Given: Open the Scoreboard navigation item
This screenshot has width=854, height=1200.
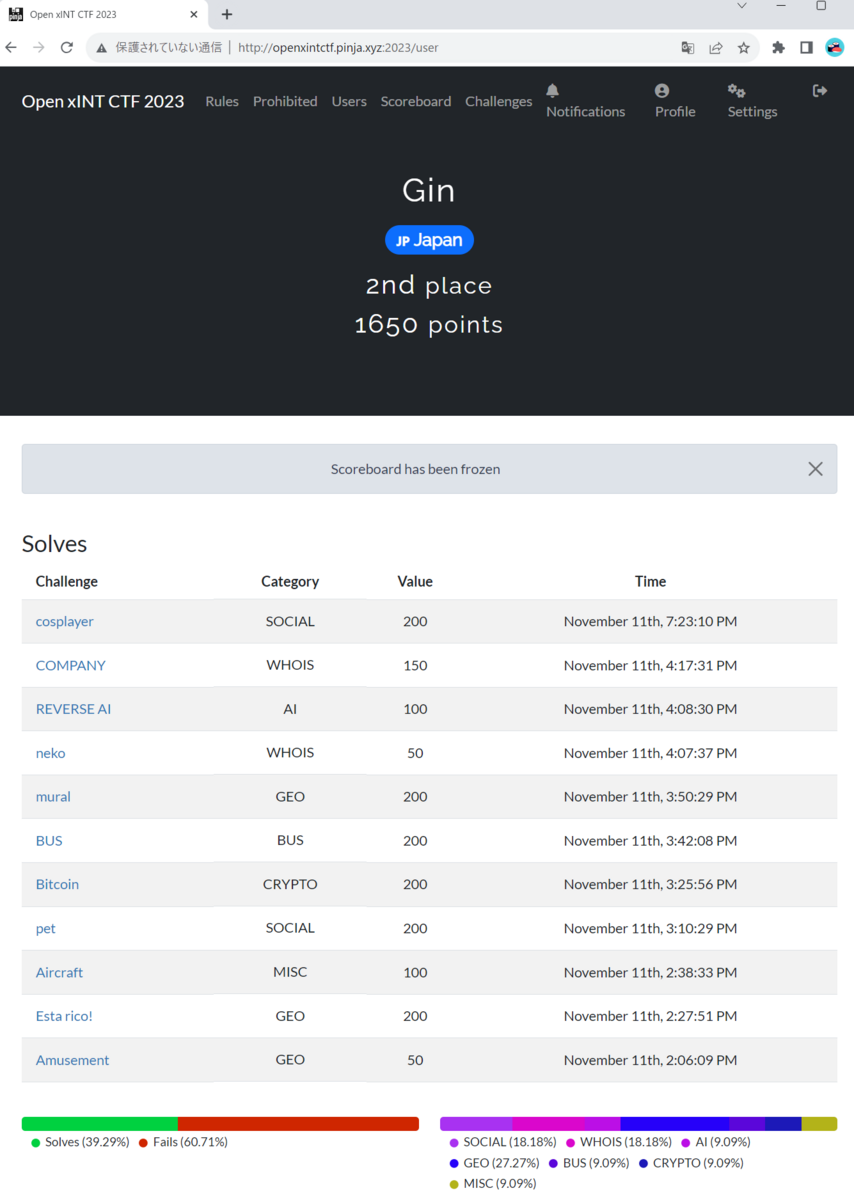Looking at the screenshot, I should 416,101.
